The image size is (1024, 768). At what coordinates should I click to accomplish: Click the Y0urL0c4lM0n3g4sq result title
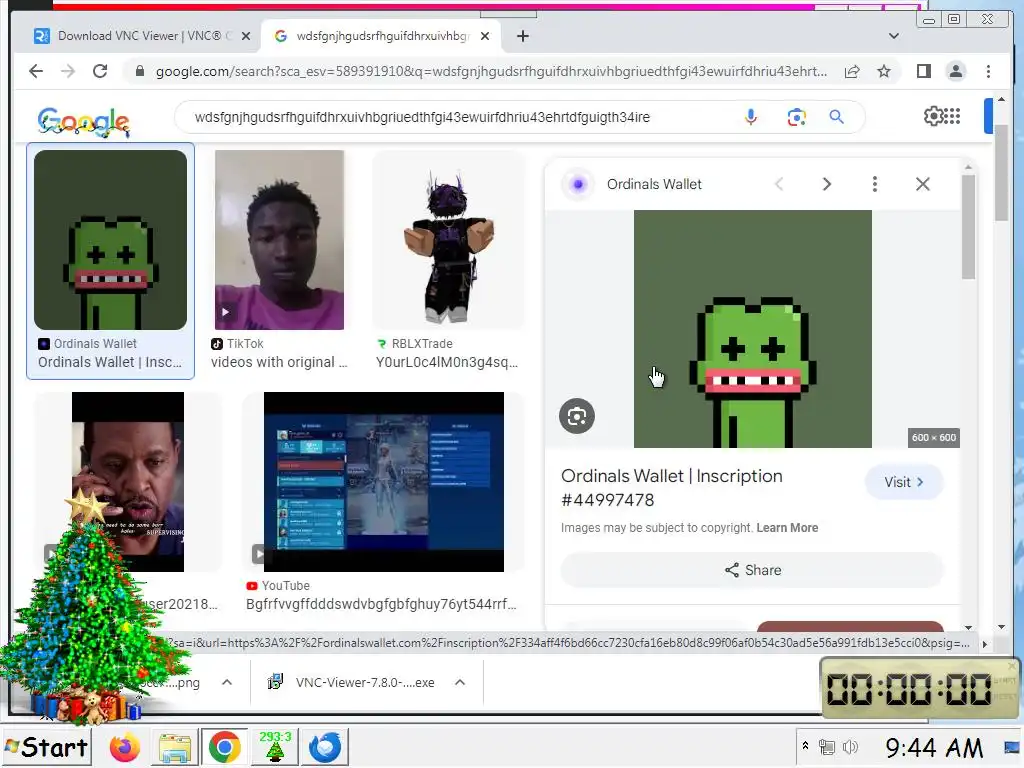pyautogui.click(x=447, y=362)
